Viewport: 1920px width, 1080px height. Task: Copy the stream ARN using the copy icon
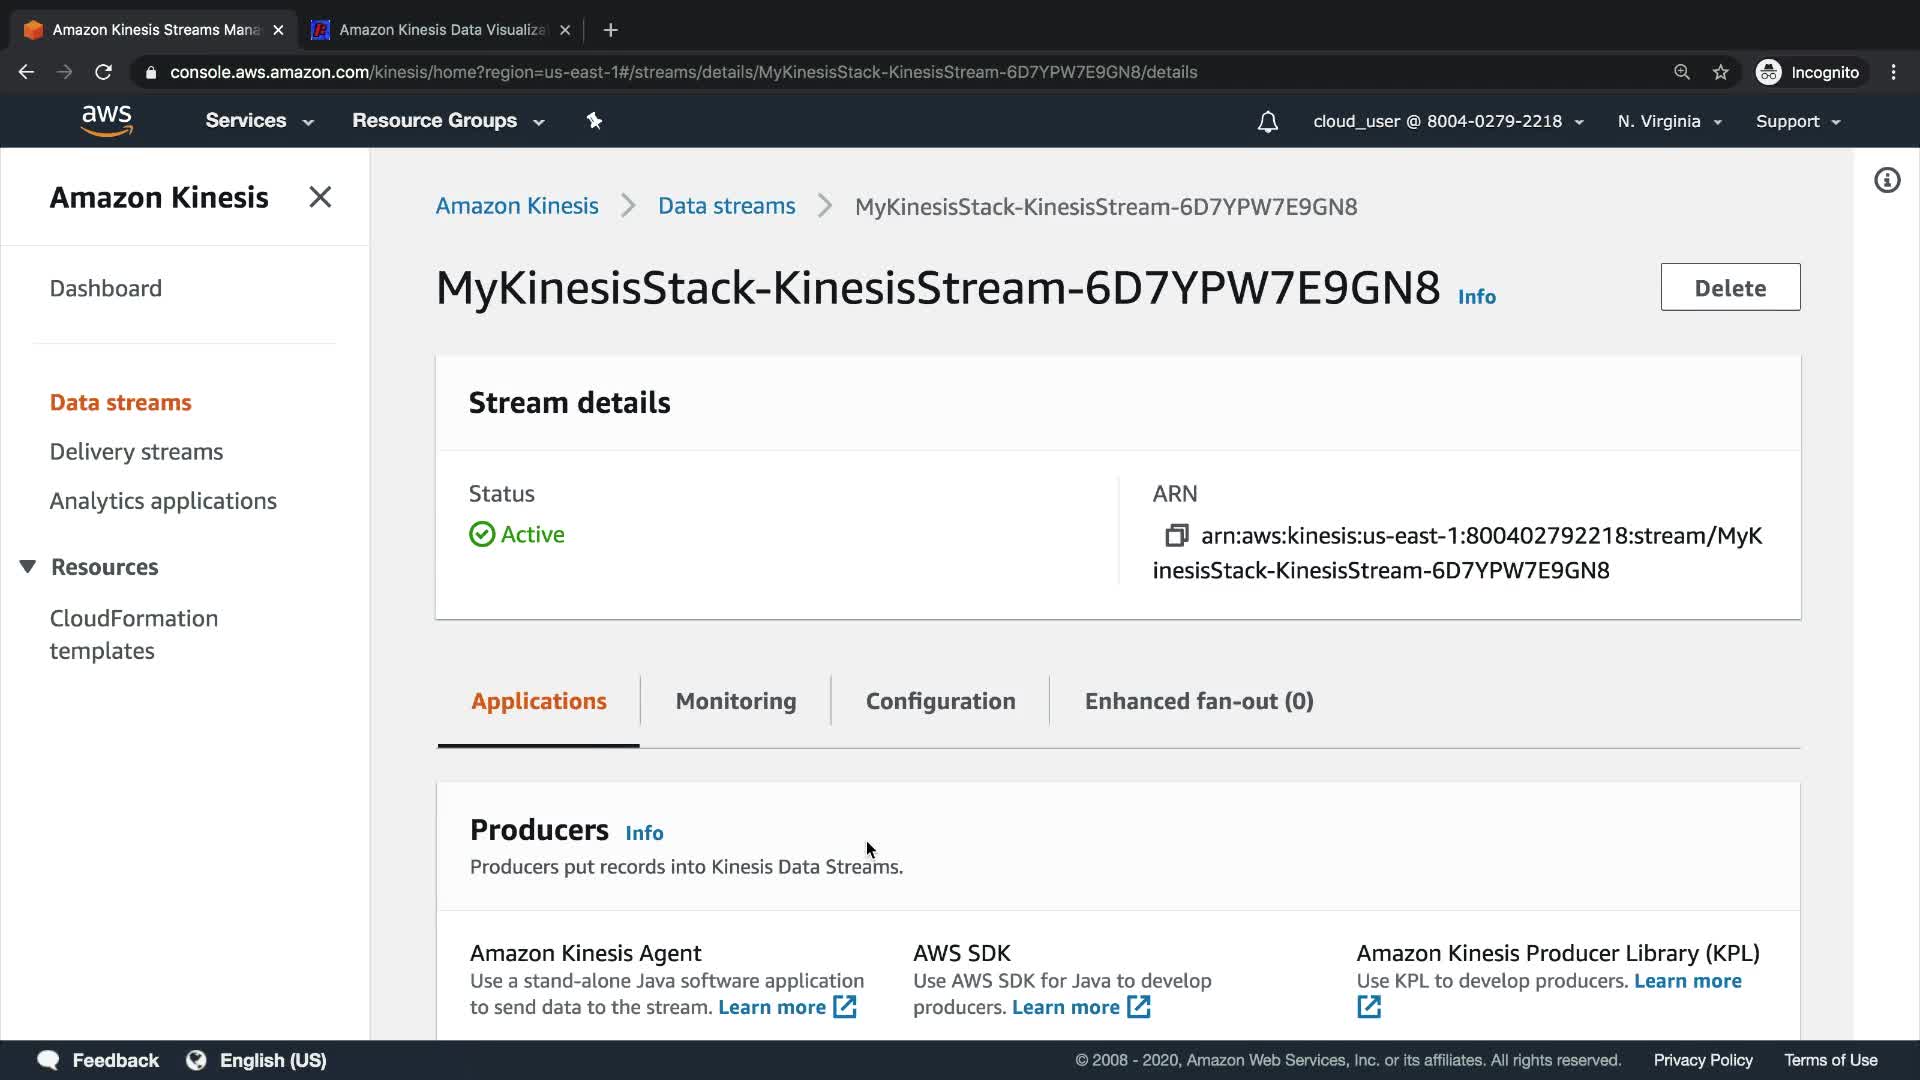pos(1176,536)
